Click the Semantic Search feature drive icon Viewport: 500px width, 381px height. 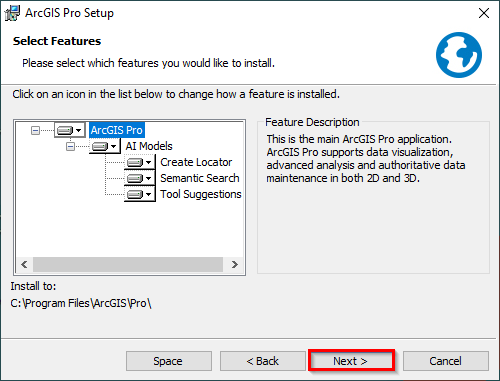tap(135, 178)
